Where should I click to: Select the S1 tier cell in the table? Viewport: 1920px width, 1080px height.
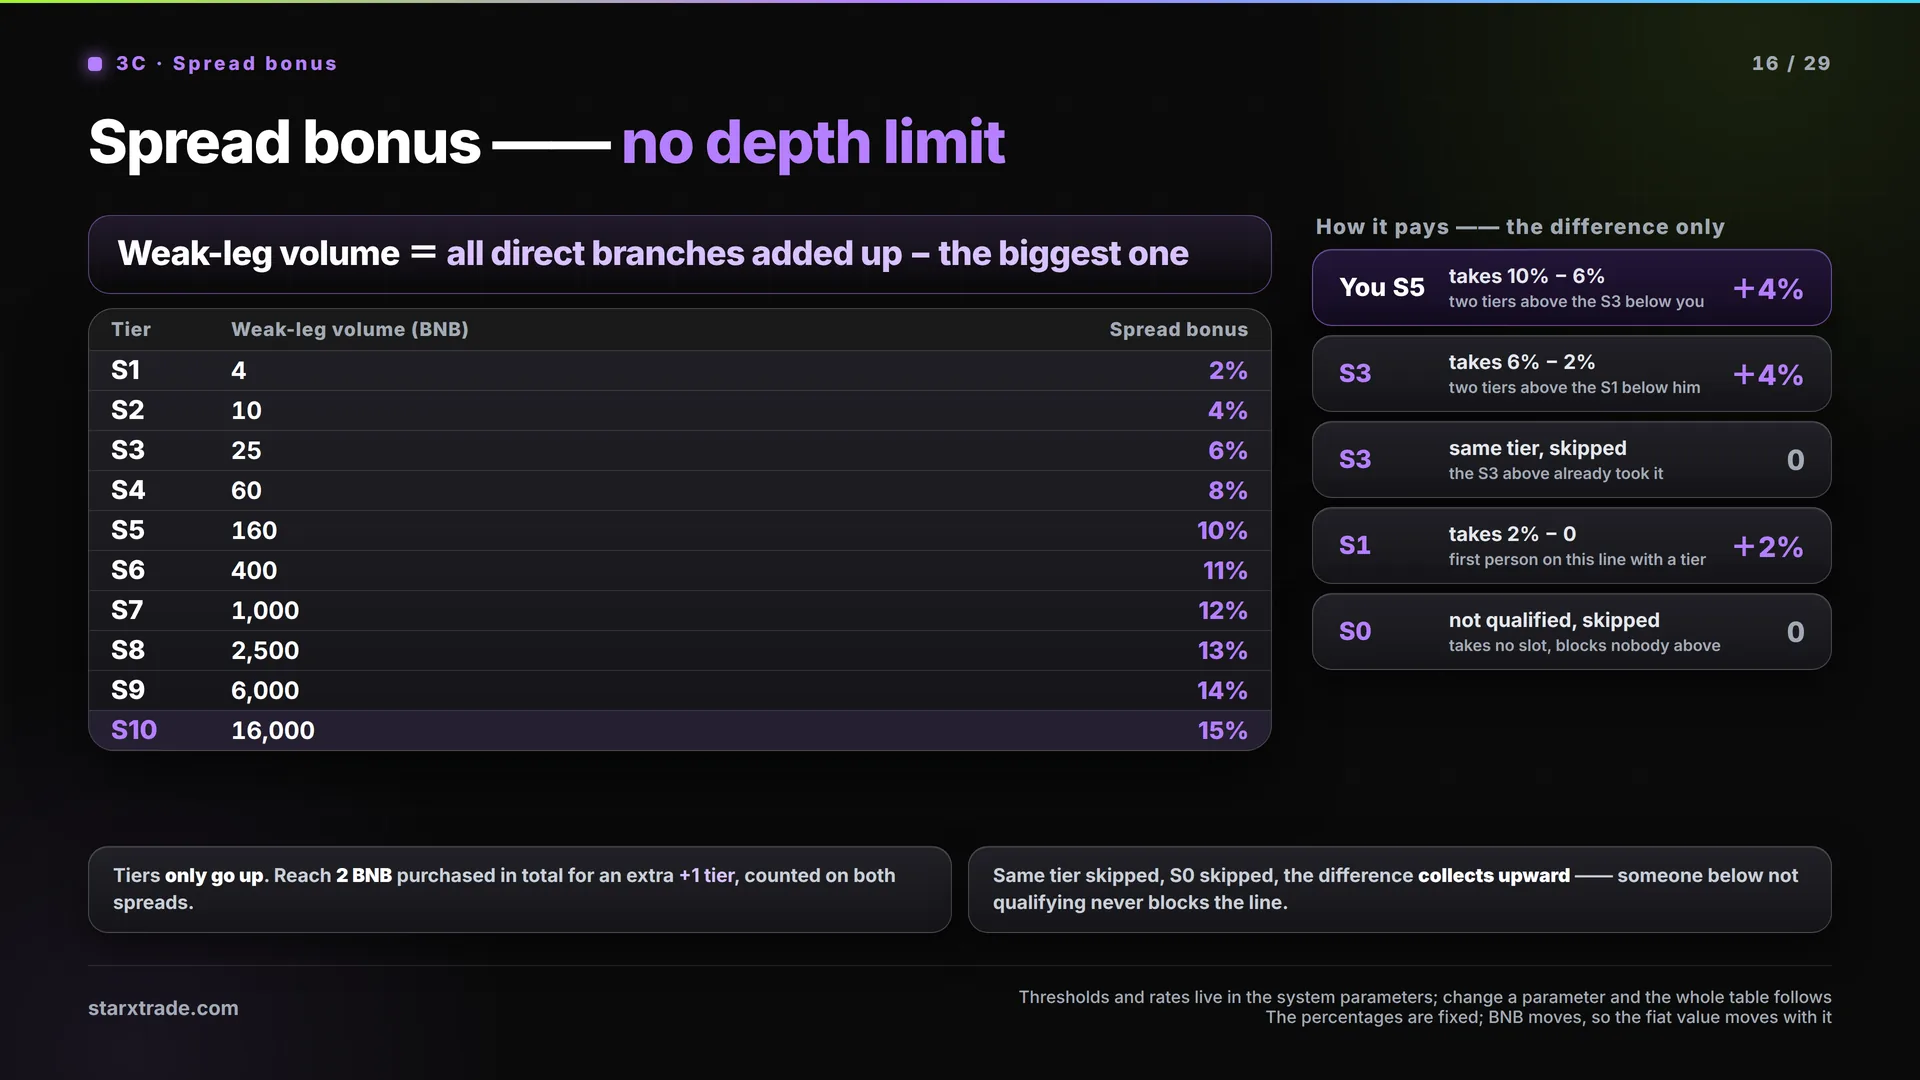(x=126, y=370)
